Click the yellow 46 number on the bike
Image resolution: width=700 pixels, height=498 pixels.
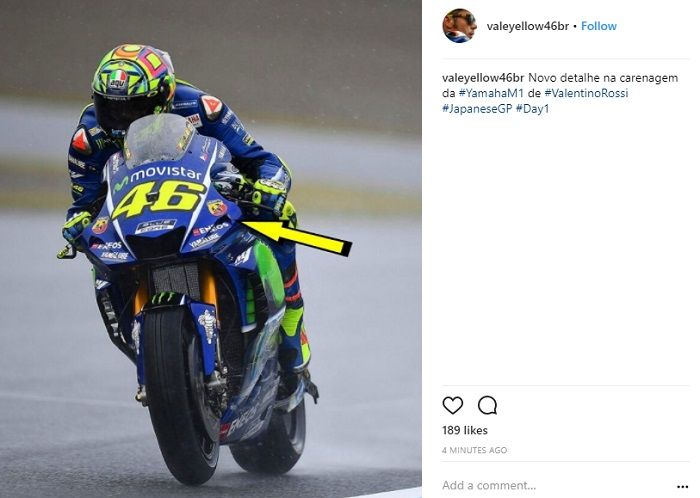point(157,199)
